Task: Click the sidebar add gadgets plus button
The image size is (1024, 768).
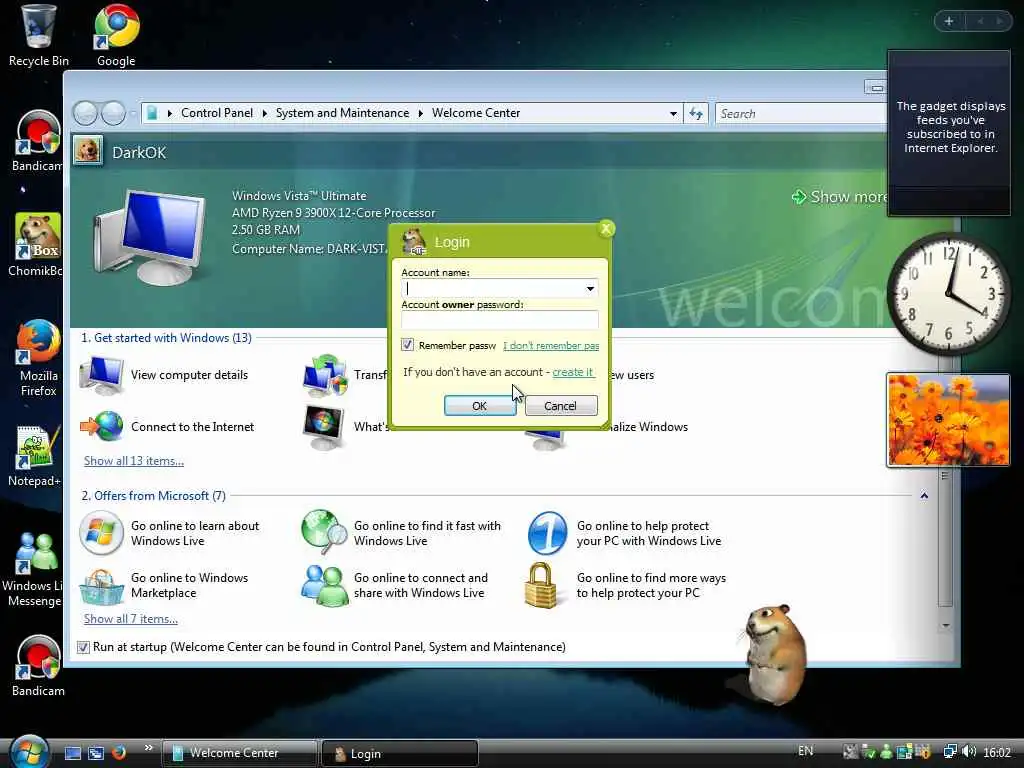Action: [949, 21]
